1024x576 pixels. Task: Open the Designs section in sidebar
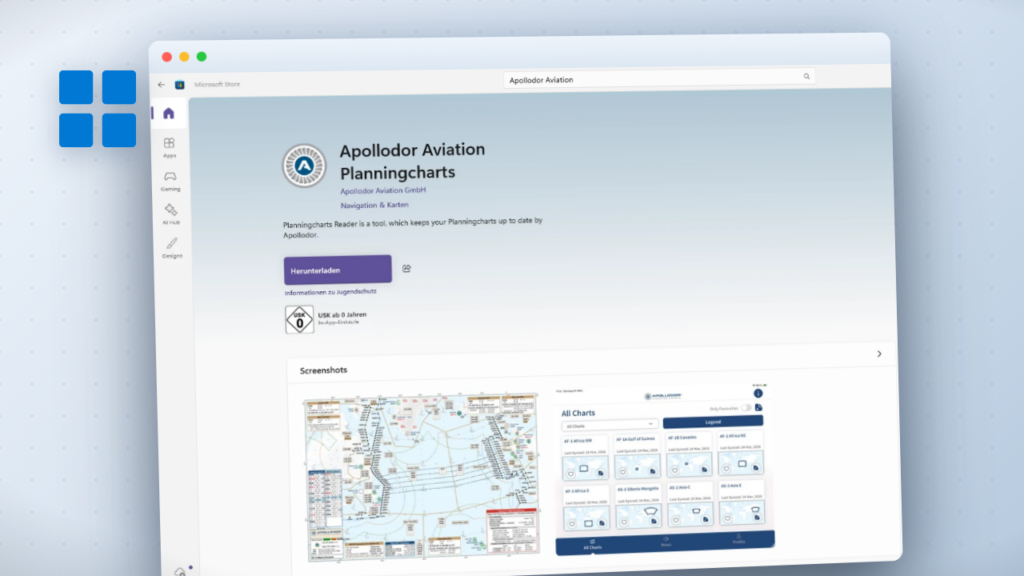click(172, 248)
